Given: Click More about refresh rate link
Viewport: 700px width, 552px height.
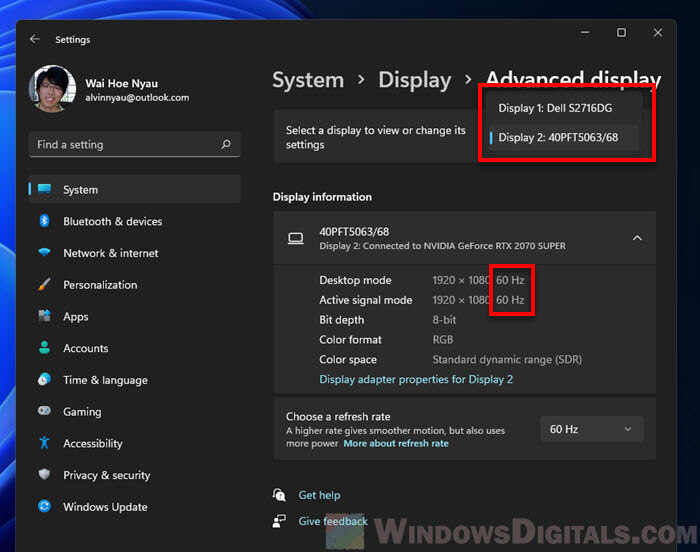Looking at the screenshot, I should point(396,443).
